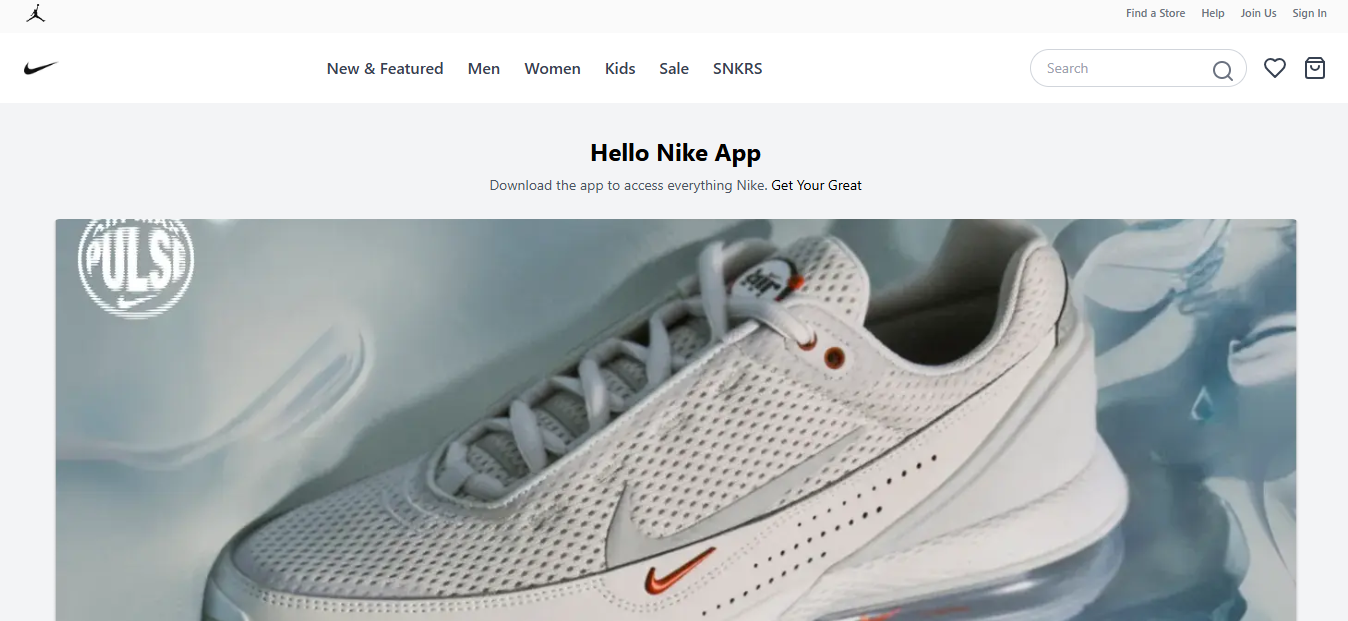Click Sign In in the top bar
This screenshot has height=621, width=1348.
(1309, 13)
